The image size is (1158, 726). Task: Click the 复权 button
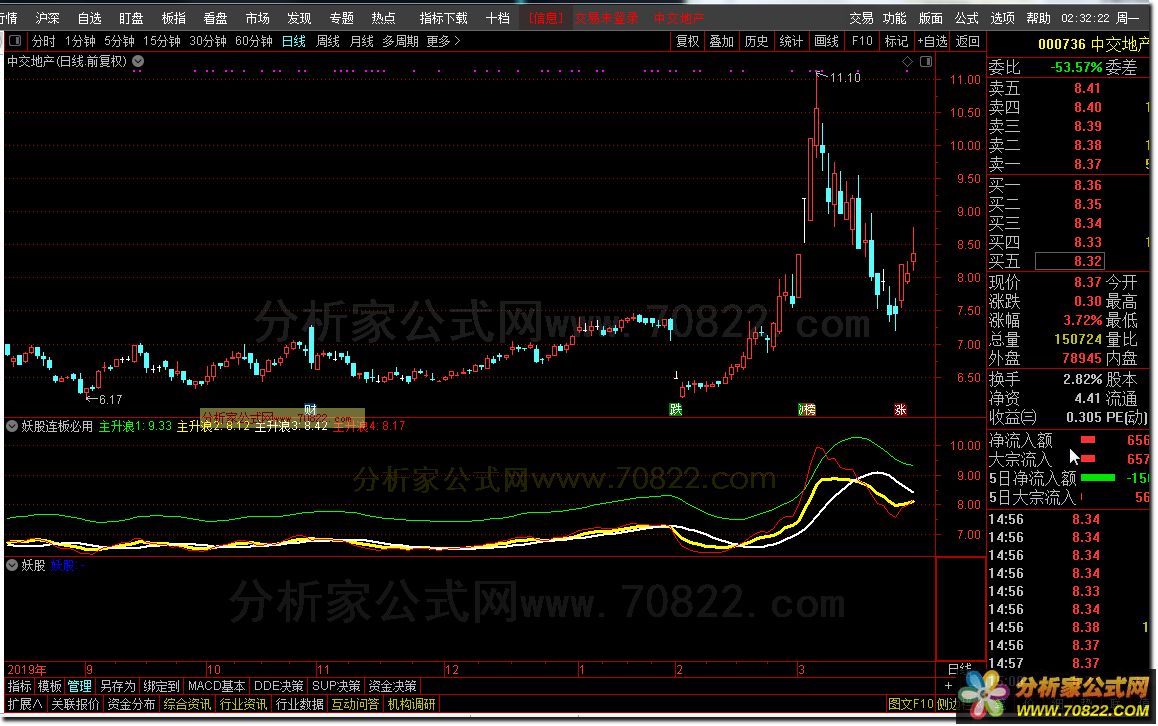[688, 41]
